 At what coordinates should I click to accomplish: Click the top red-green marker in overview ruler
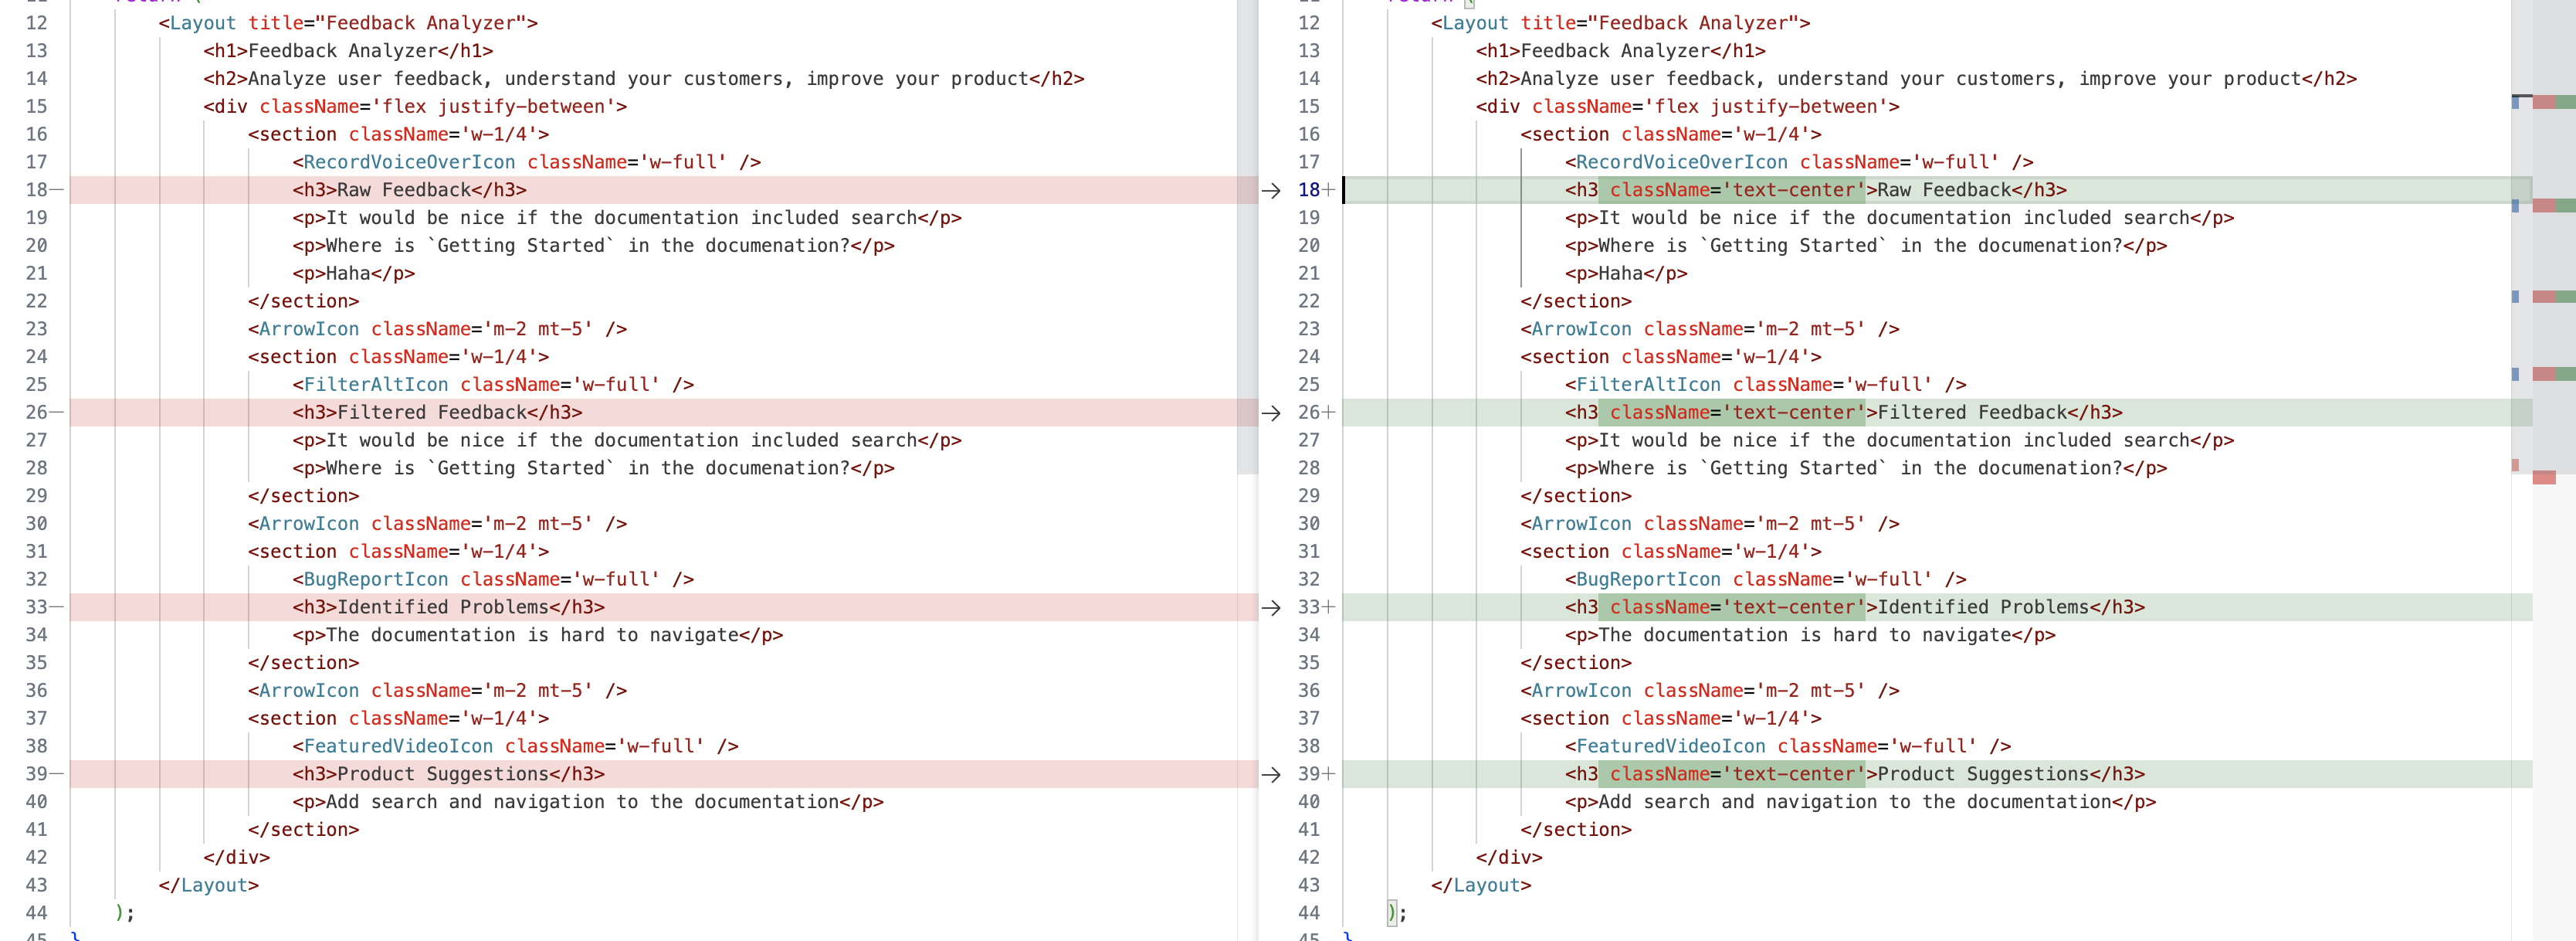pyautogui.click(x=2553, y=102)
